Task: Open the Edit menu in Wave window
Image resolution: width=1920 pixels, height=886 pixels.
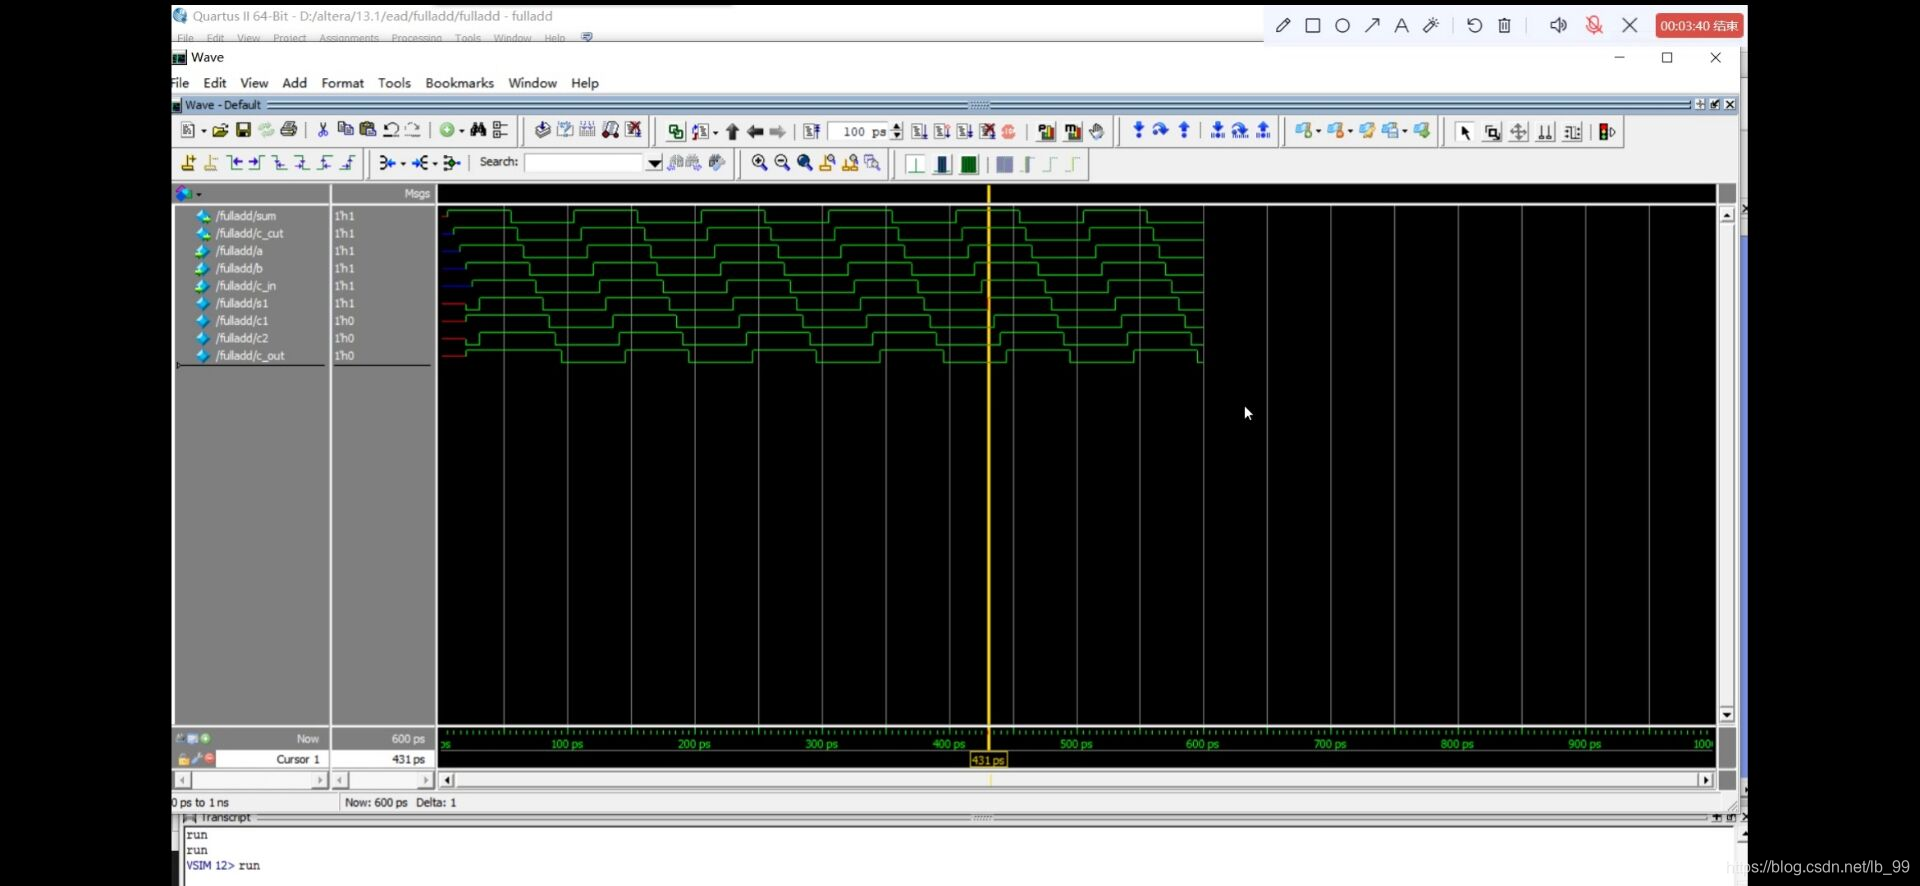Action: click(215, 83)
